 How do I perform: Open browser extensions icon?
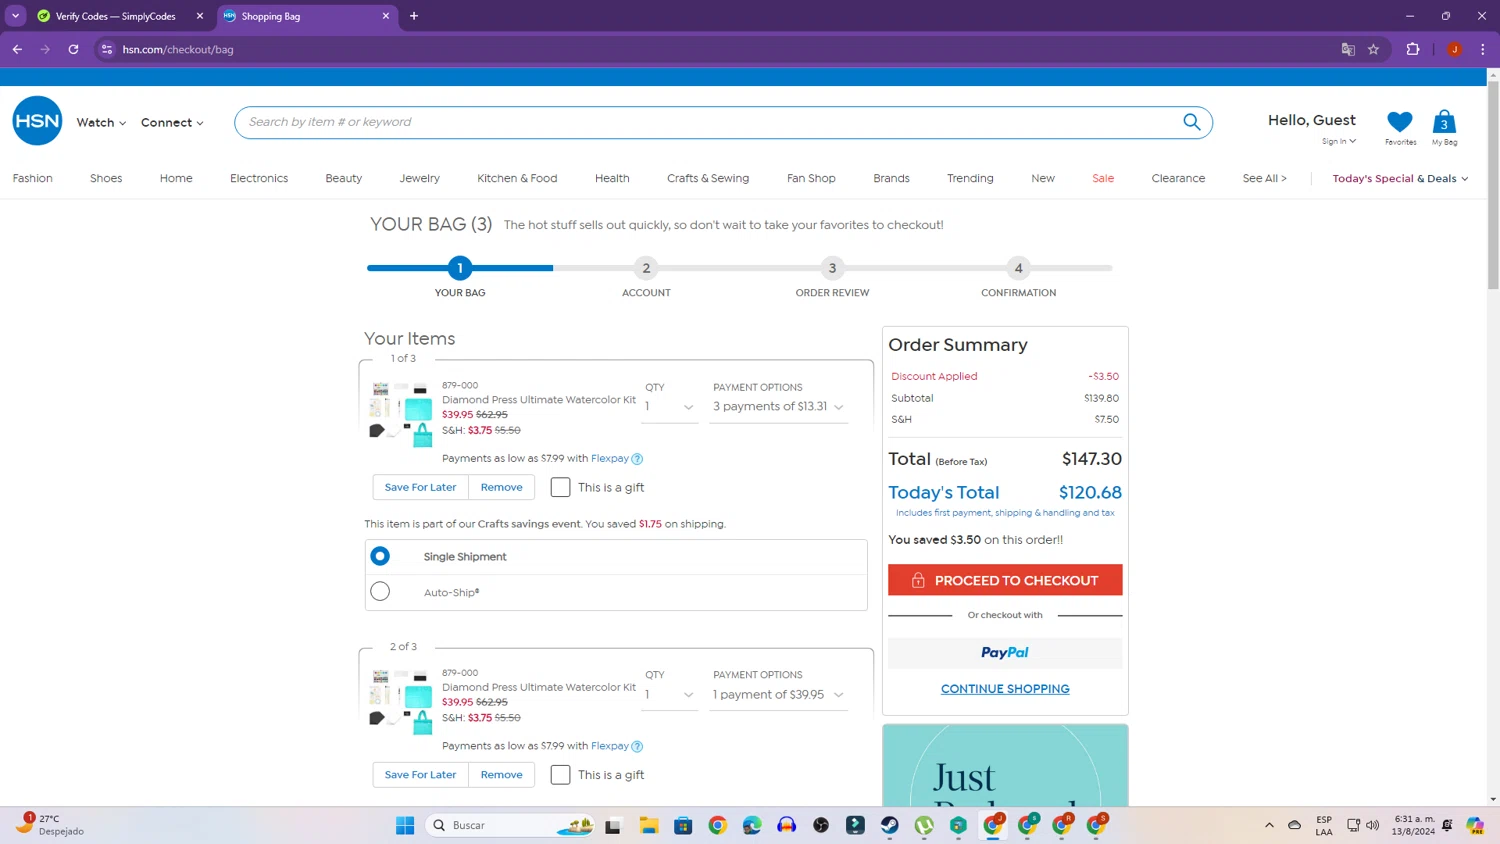tap(1412, 49)
